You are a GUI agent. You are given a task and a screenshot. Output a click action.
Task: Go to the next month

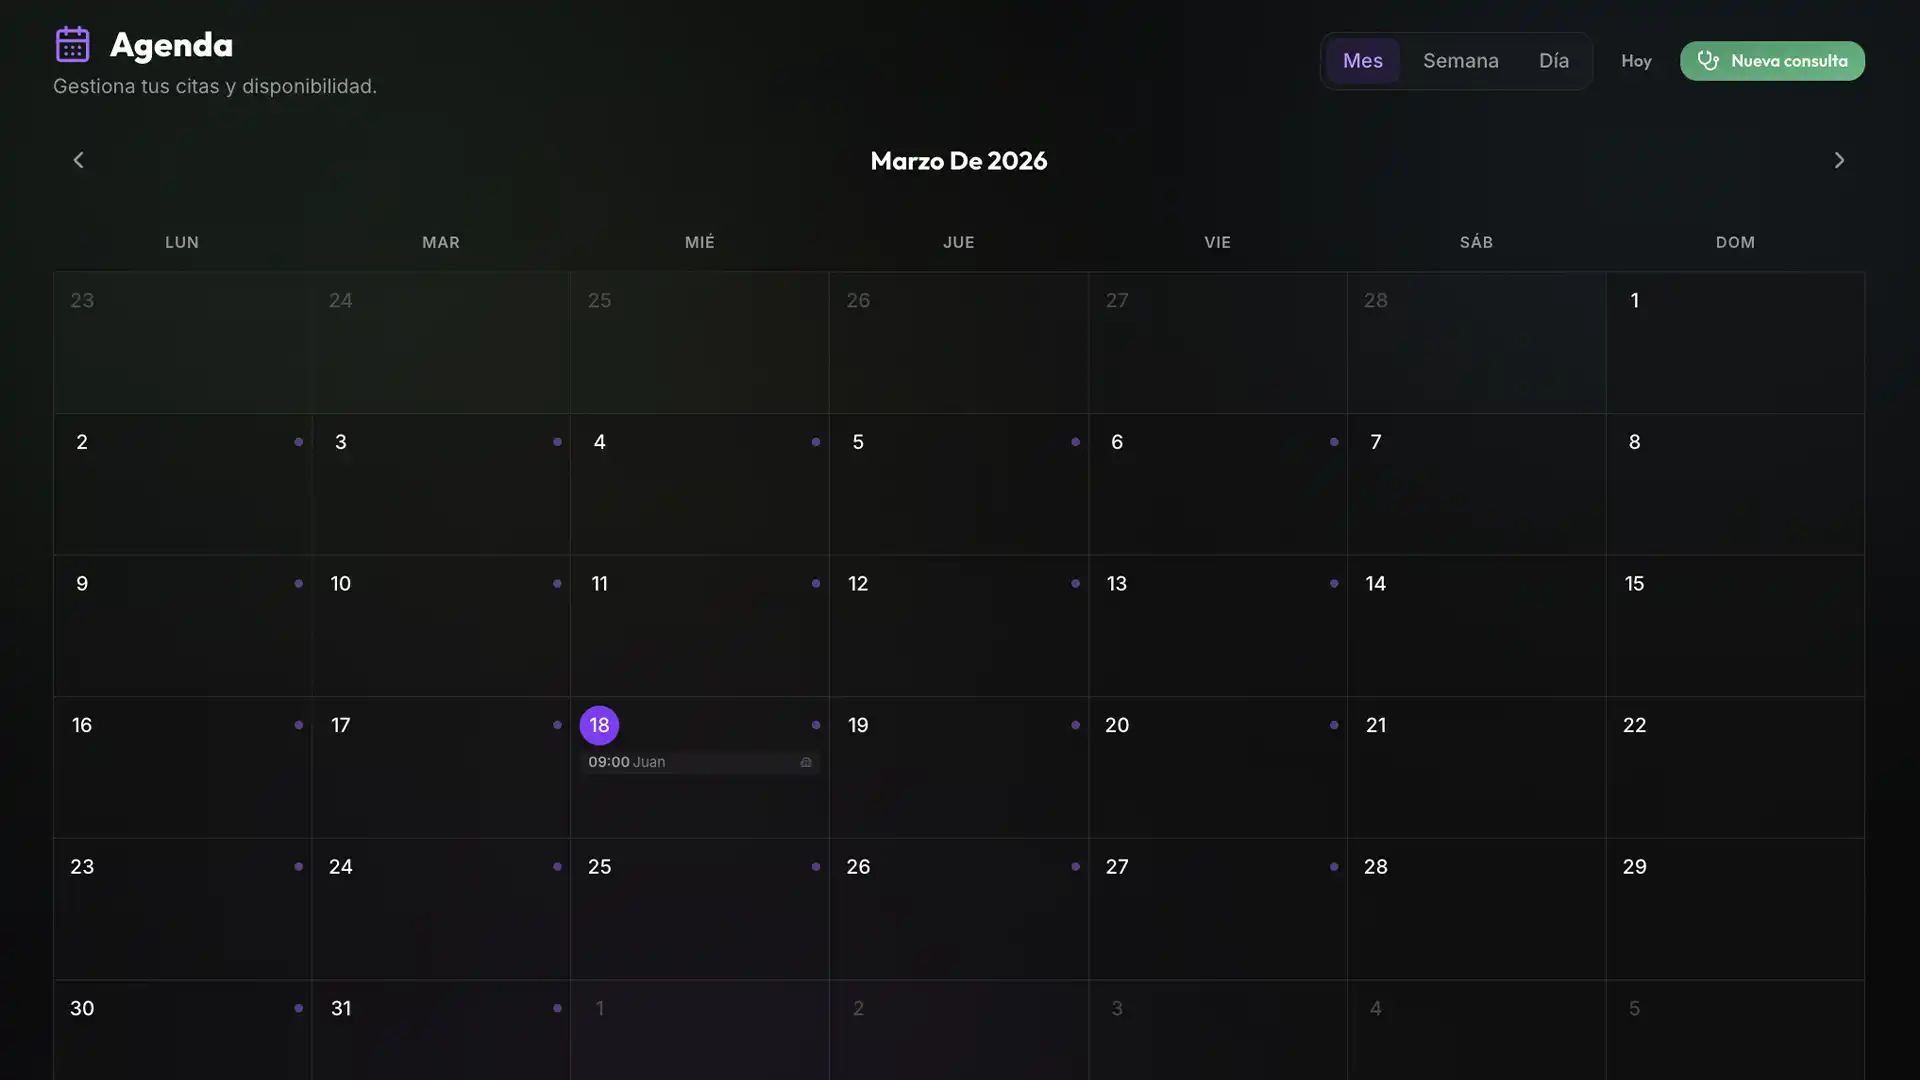pyautogui.click(x=1839, y=160)
